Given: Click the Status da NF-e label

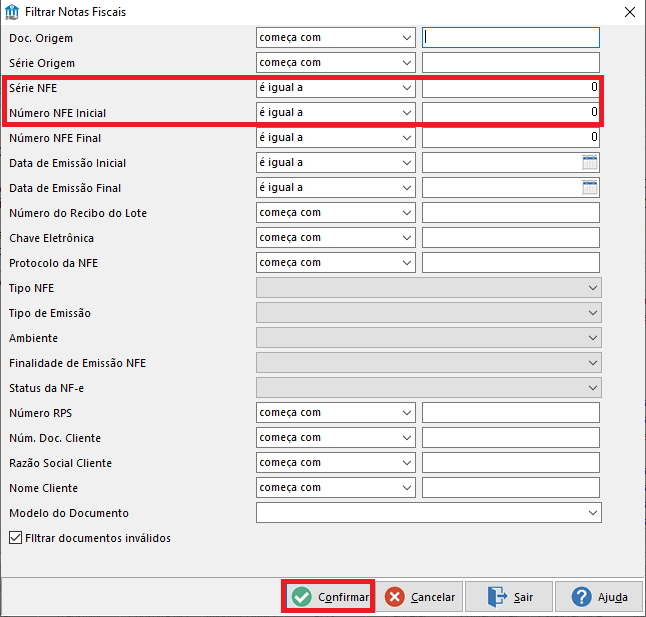Looking at the screenshot, I should [x=46, y=388].
